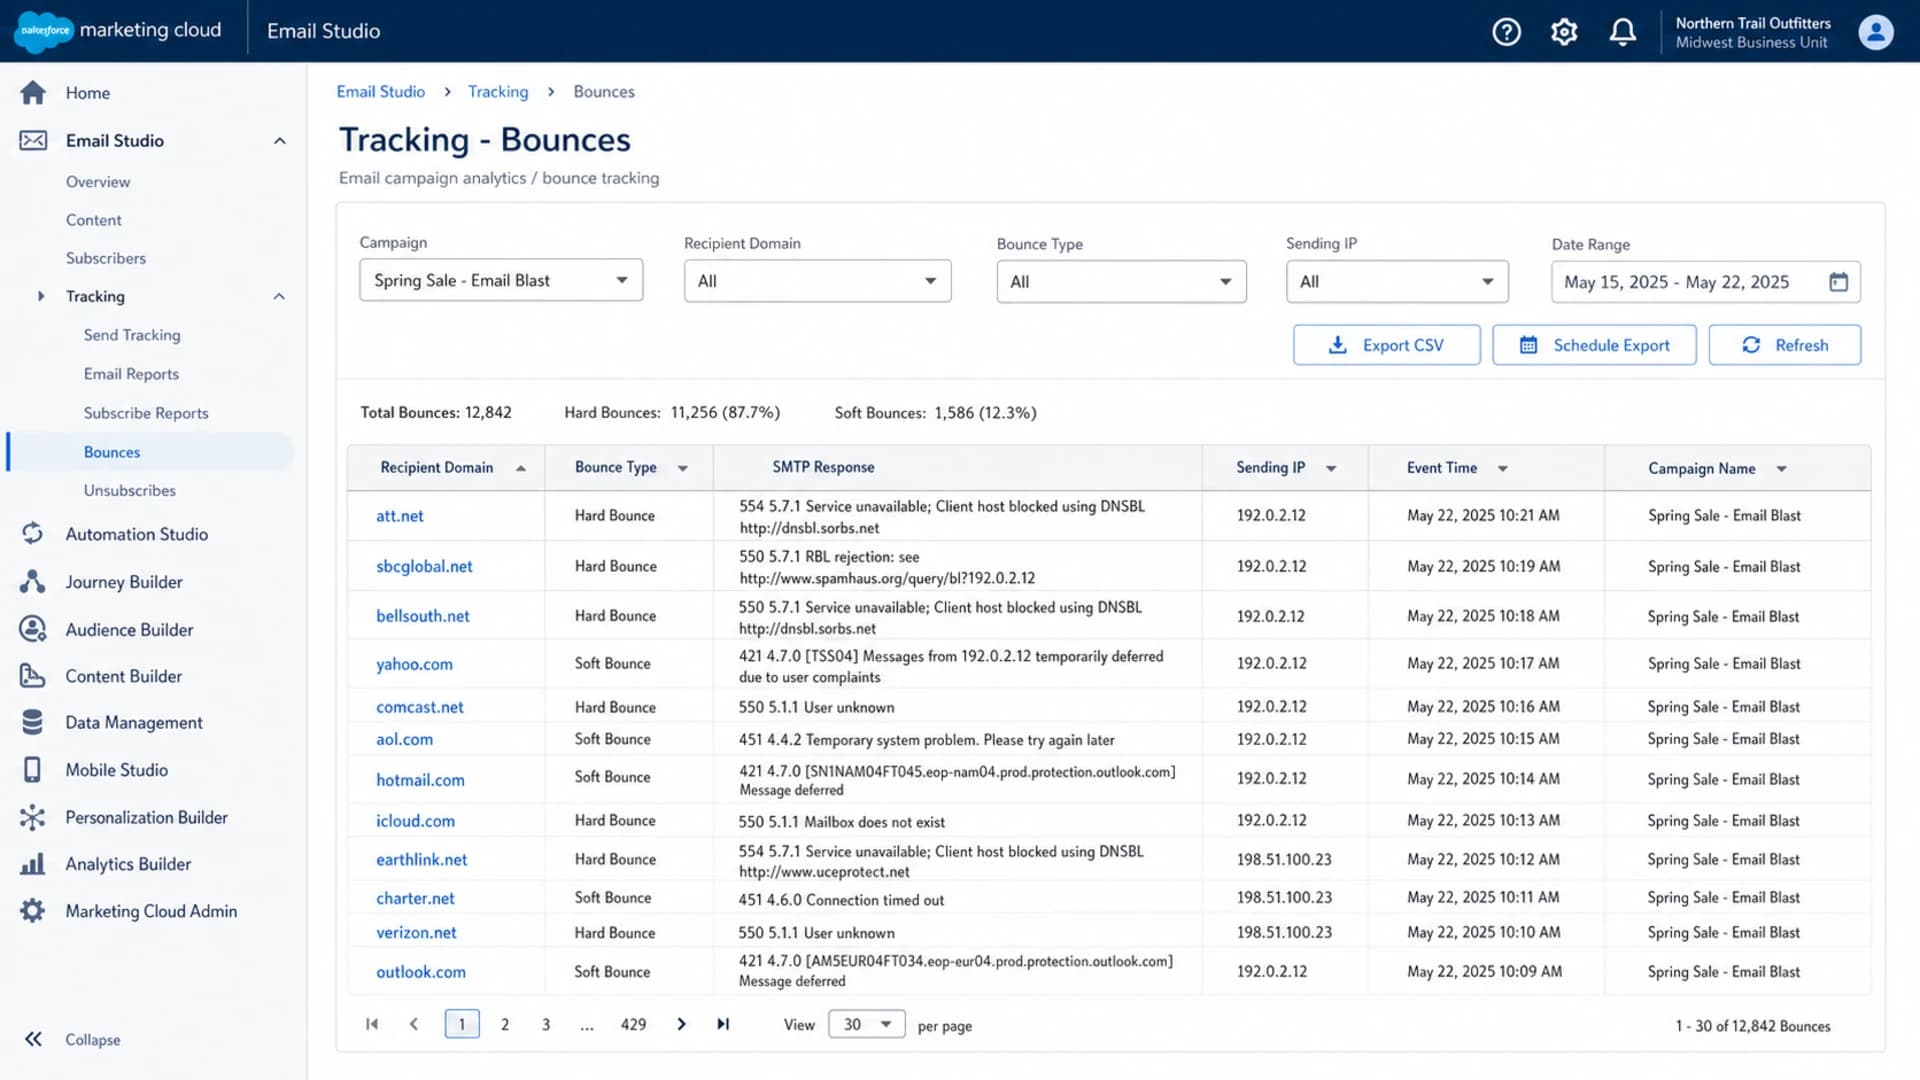
Task: Click the Tracking breadcrumb link
Action: (x=498, y=91)
